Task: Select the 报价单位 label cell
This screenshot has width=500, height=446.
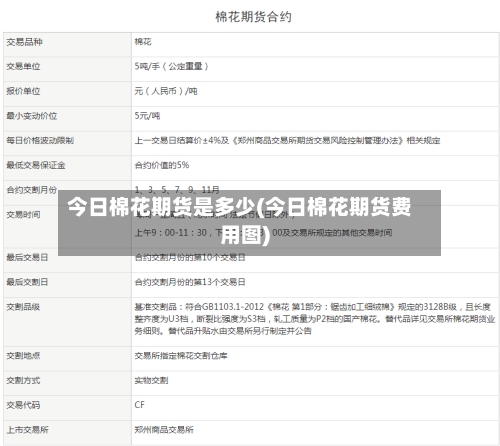Action: point(67,94)
